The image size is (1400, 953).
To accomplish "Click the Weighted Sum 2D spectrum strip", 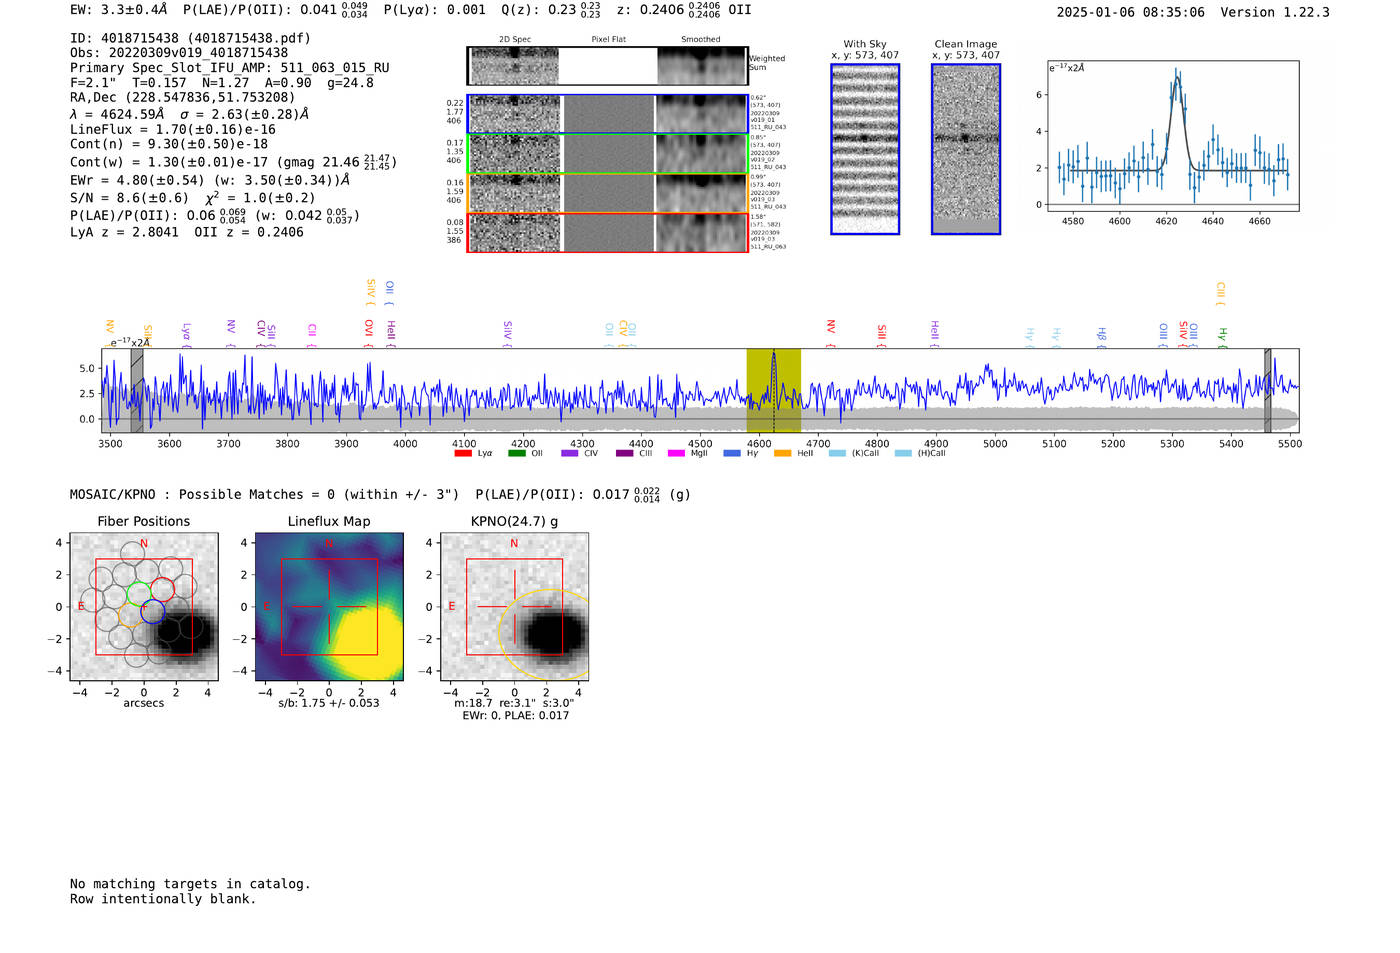I will click(608, 66).
